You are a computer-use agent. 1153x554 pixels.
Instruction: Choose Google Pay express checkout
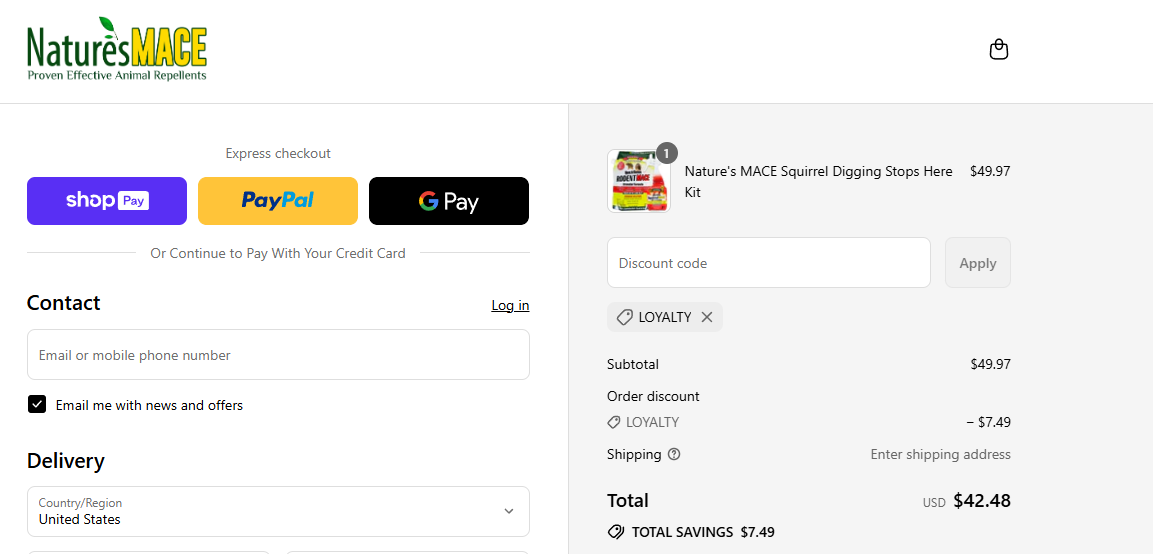pos(449,201)
